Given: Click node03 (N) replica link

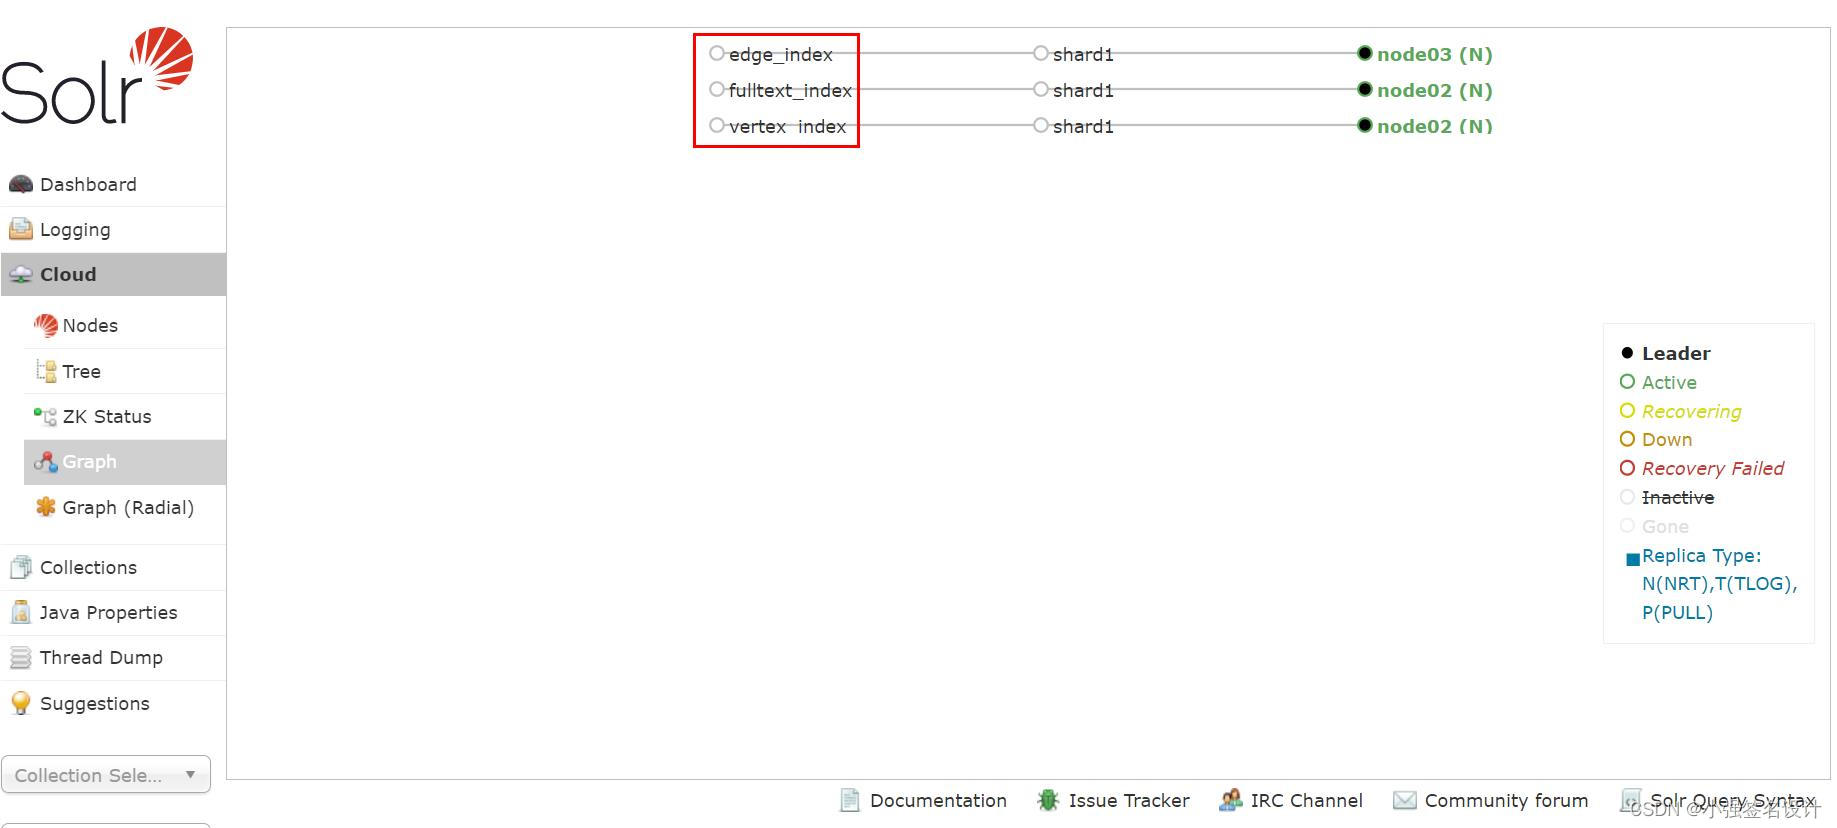Looking at the screenshot, I should pyautogui.click(x=1434, y=54).
